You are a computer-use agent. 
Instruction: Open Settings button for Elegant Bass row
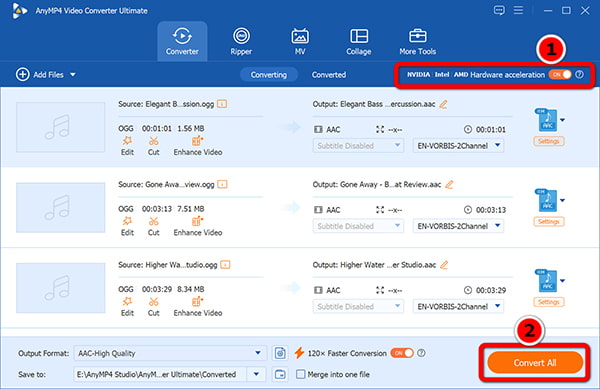pyautogui.click(x=549, y=141)
